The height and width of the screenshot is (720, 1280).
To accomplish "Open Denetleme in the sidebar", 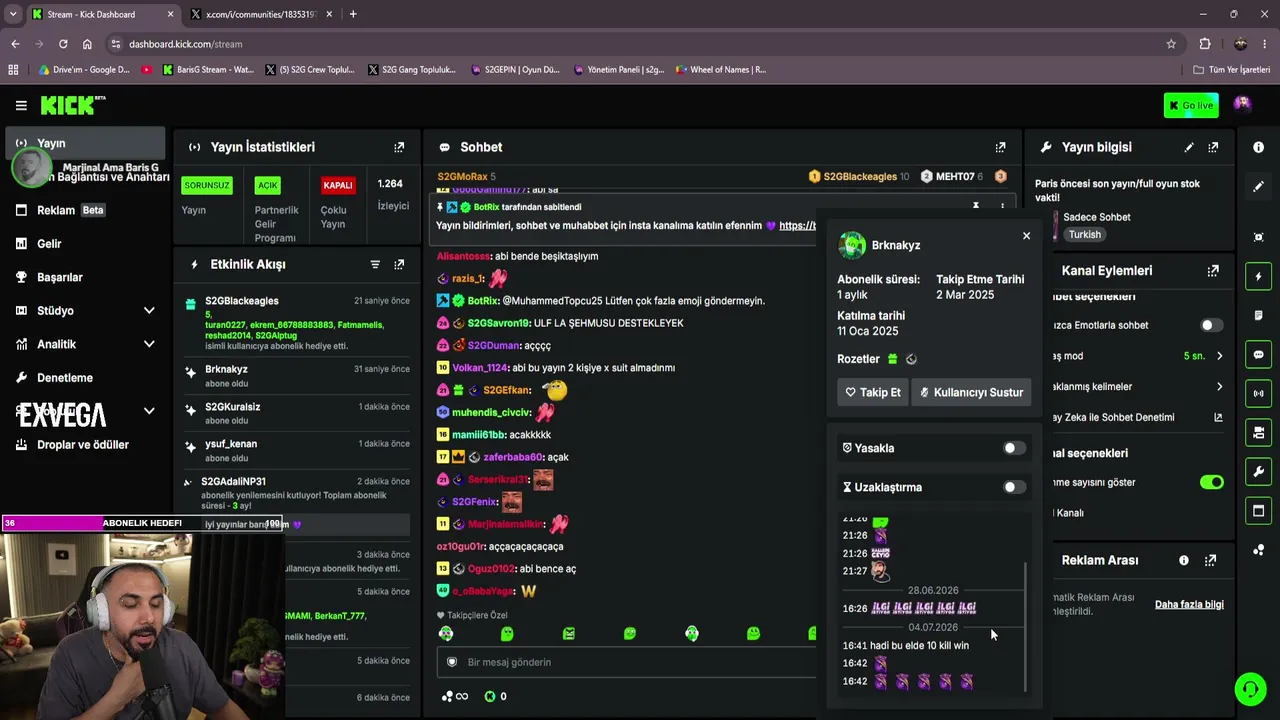I will tap(84, 378).
